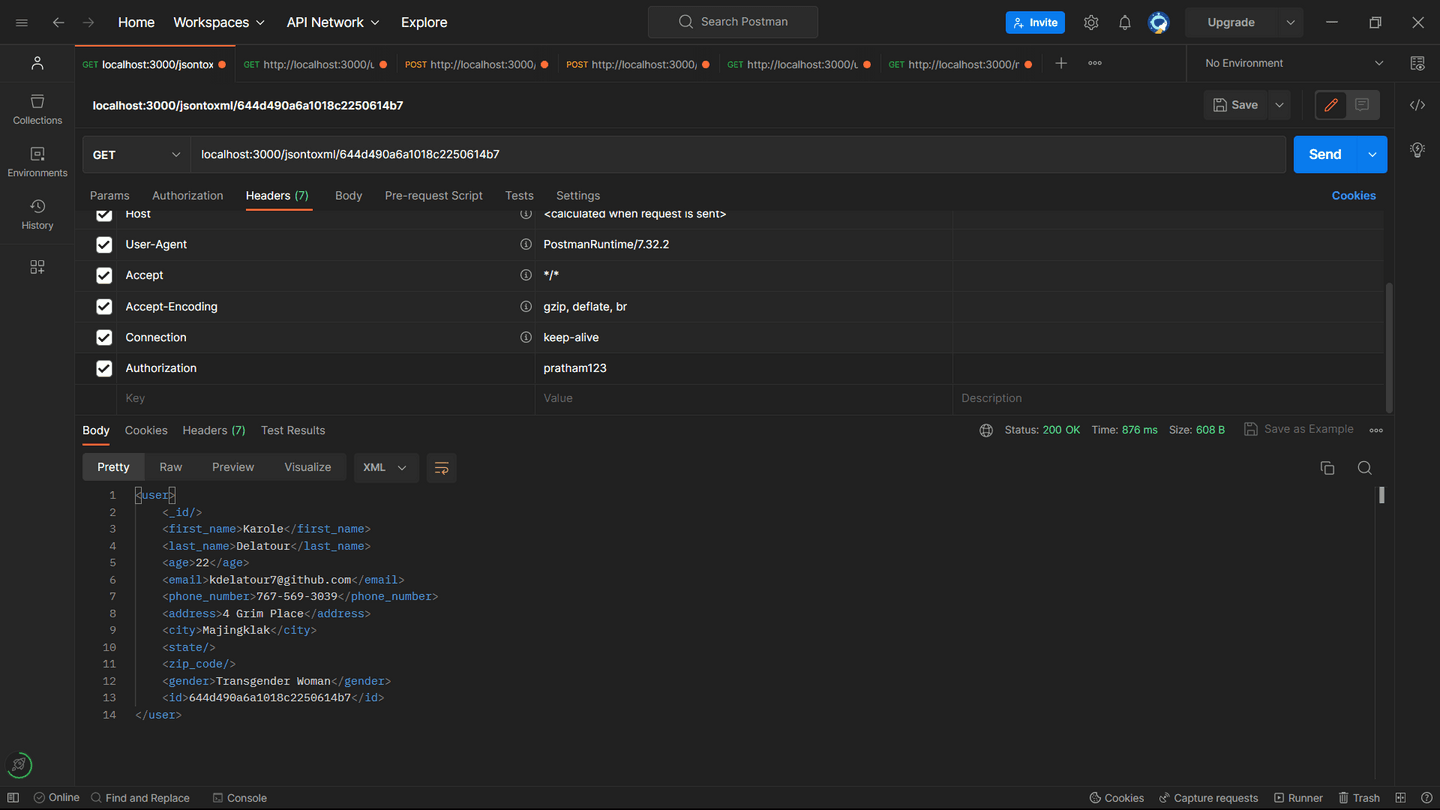Image resolution: width=1440 pixels, height=810 pixels.
Task: Uncheck the User-Agent header checkbox
Action: click(x=104, y=245)
